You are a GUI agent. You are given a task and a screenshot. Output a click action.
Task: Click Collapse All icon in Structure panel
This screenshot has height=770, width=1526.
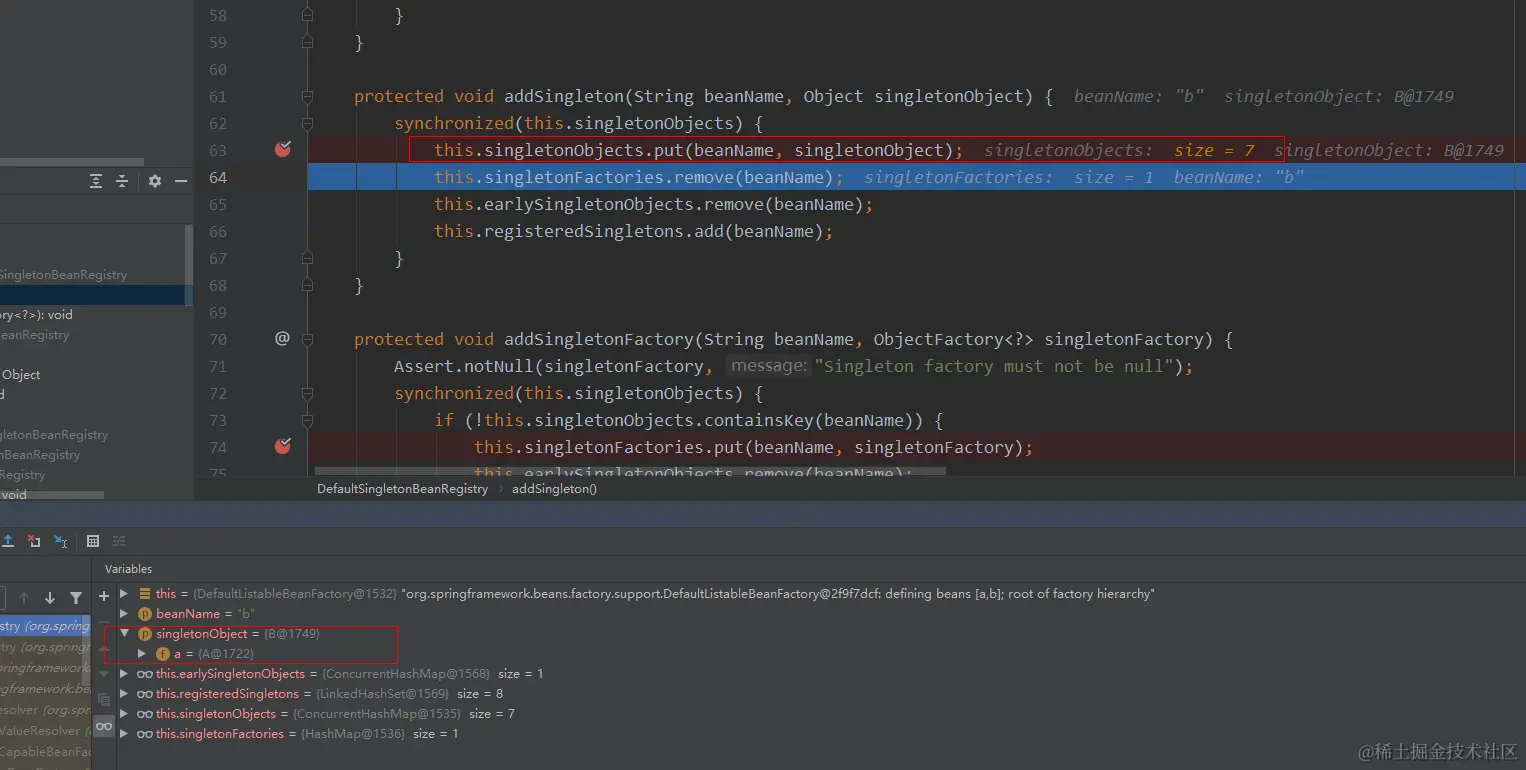point(122,181)
